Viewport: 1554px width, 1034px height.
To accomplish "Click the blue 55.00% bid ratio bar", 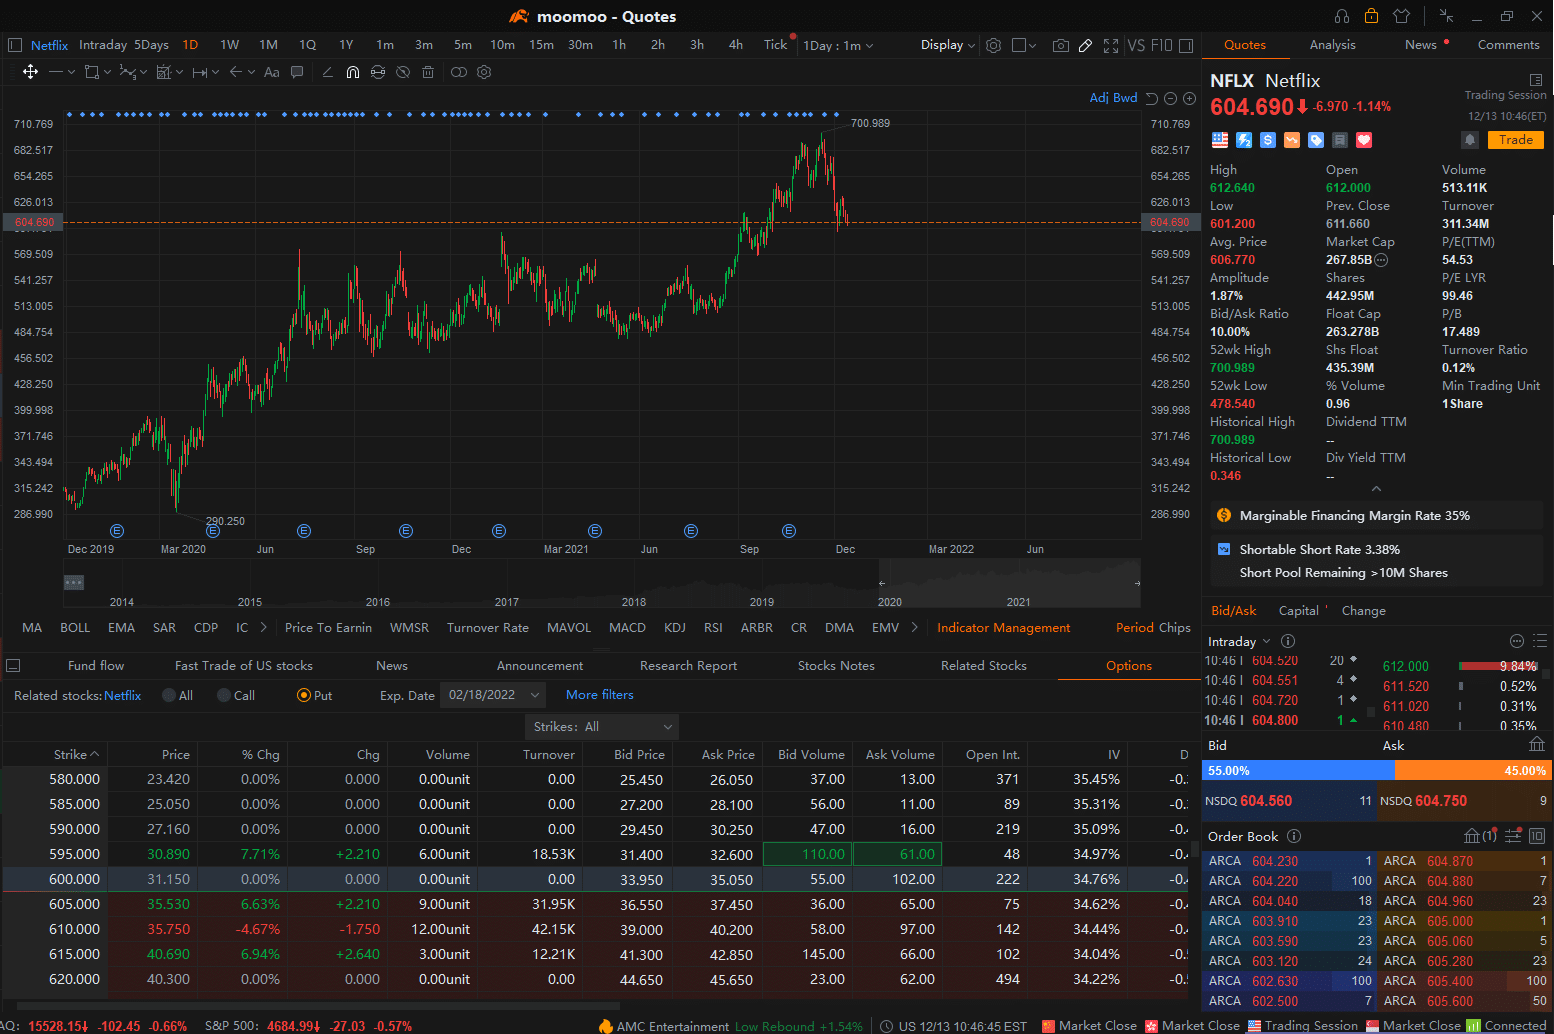I will tap(1298, 770).
